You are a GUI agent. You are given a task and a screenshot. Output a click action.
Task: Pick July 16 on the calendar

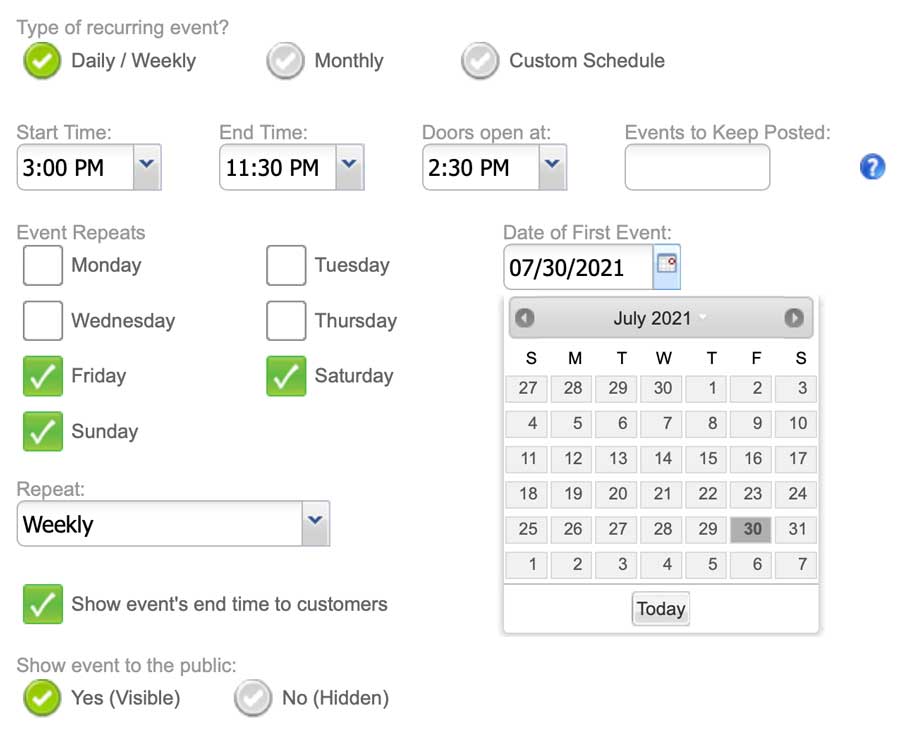[751, 458]
